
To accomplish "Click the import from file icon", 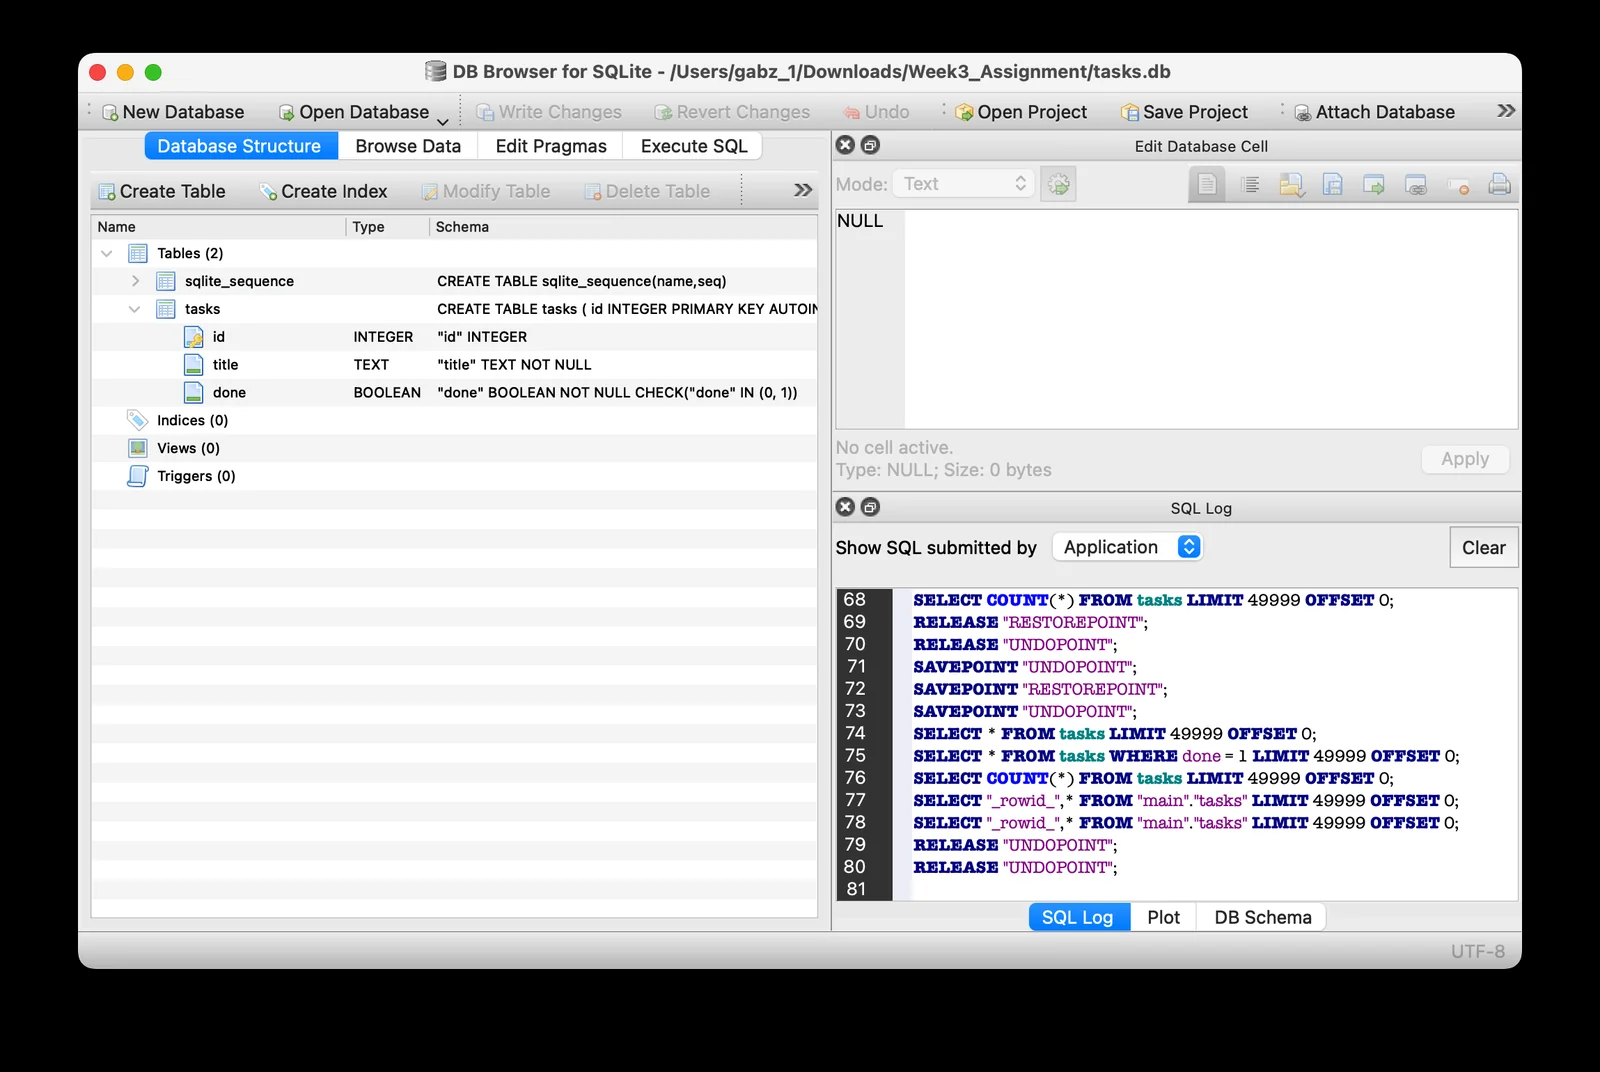I will coord(1291,184).
